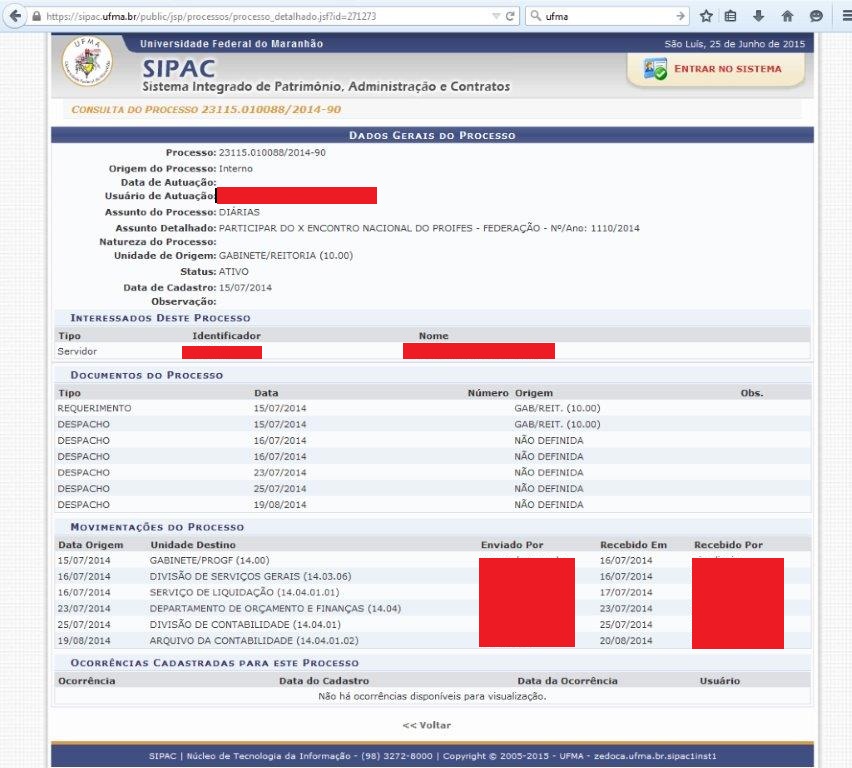
Task: Click the search arrow to submit 'ufma'
Action: point(681,16)
